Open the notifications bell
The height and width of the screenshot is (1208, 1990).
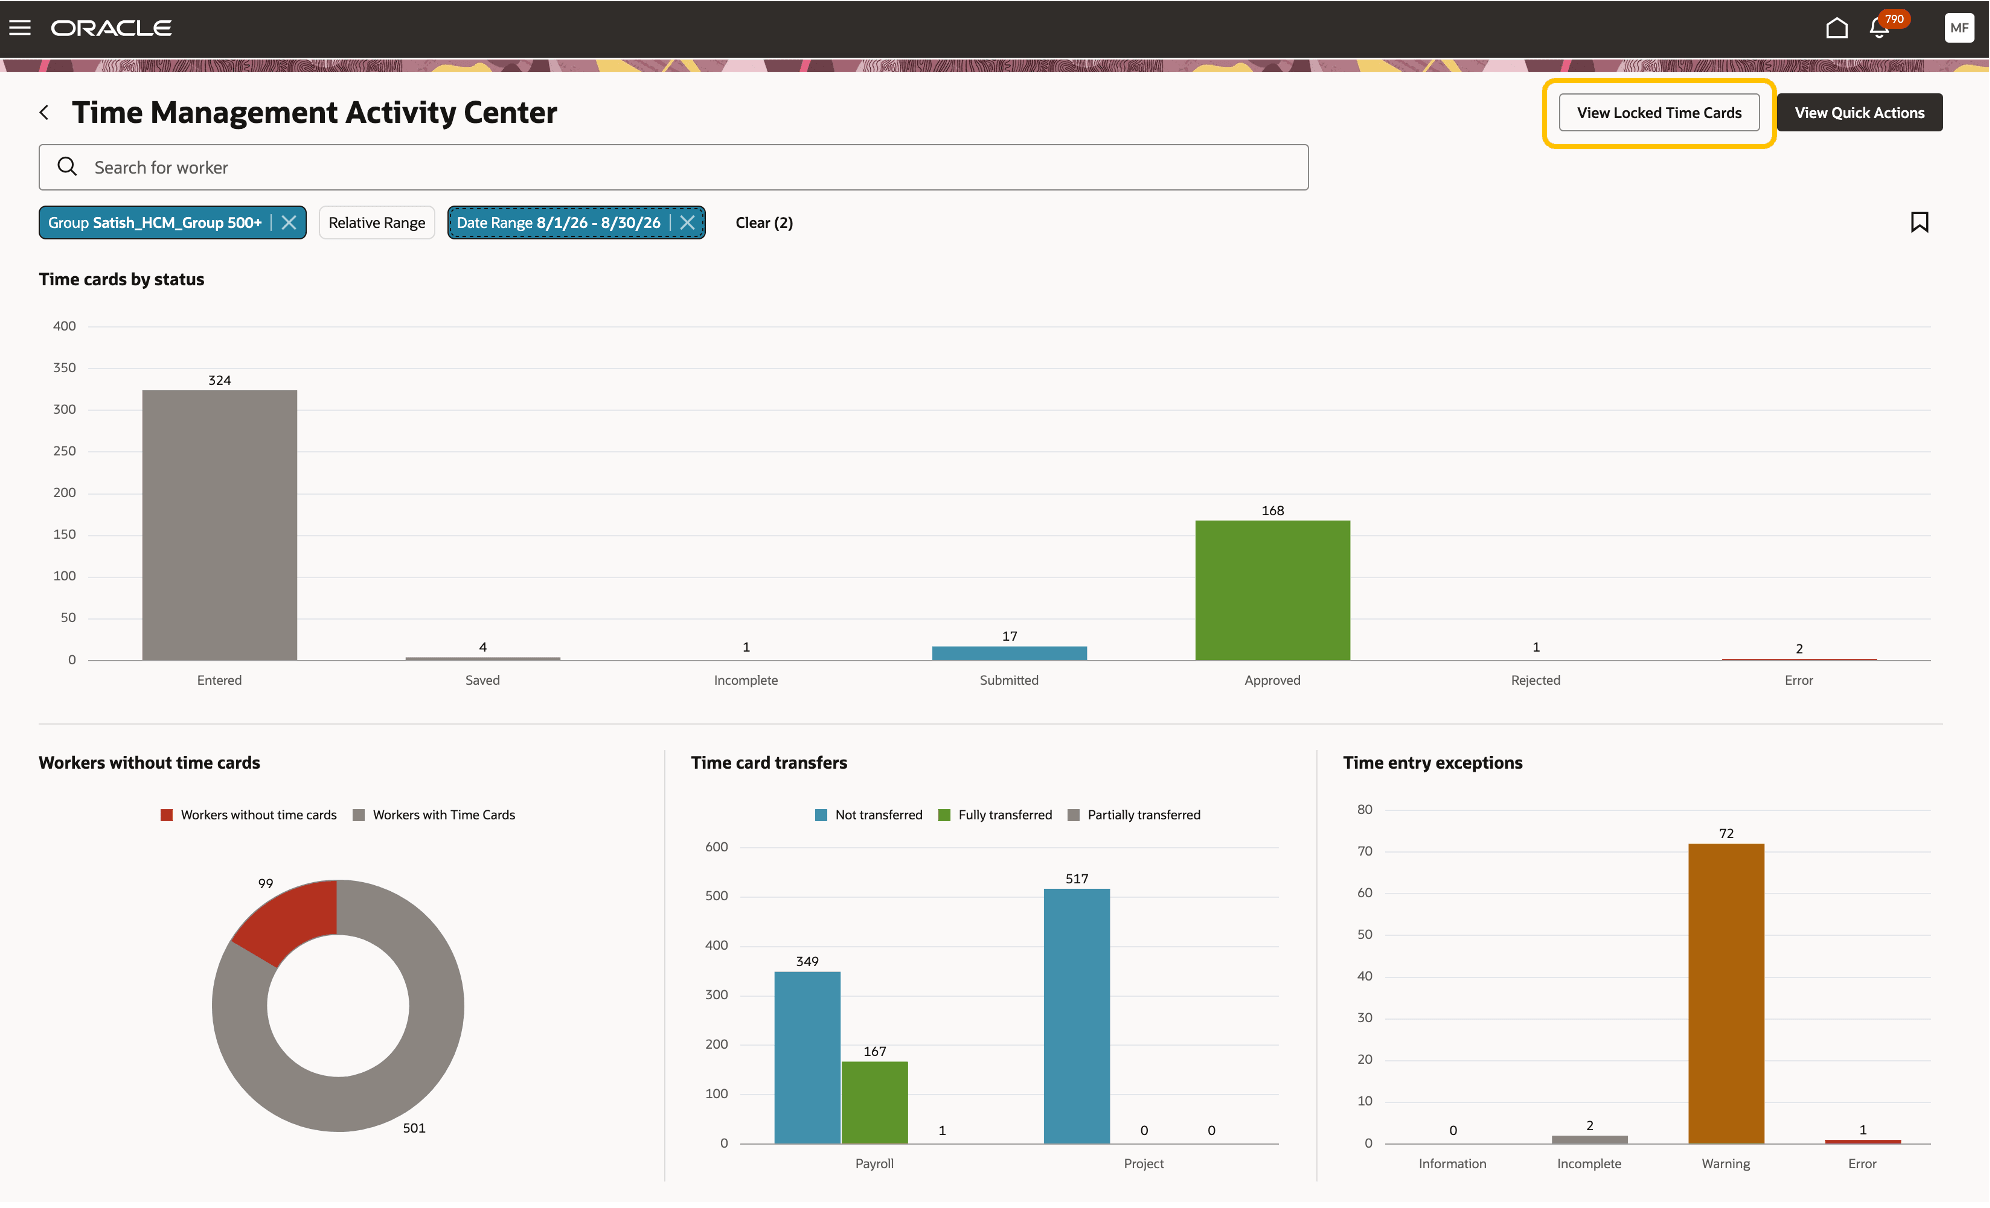pos(1879,28)
